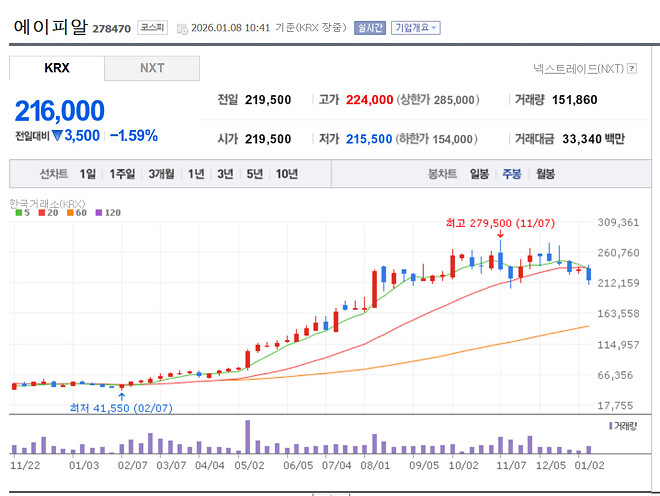660x496 pixels.
Task: Select the 1일 line chart period
Action: pyautogui.click(x=88, y=174)
